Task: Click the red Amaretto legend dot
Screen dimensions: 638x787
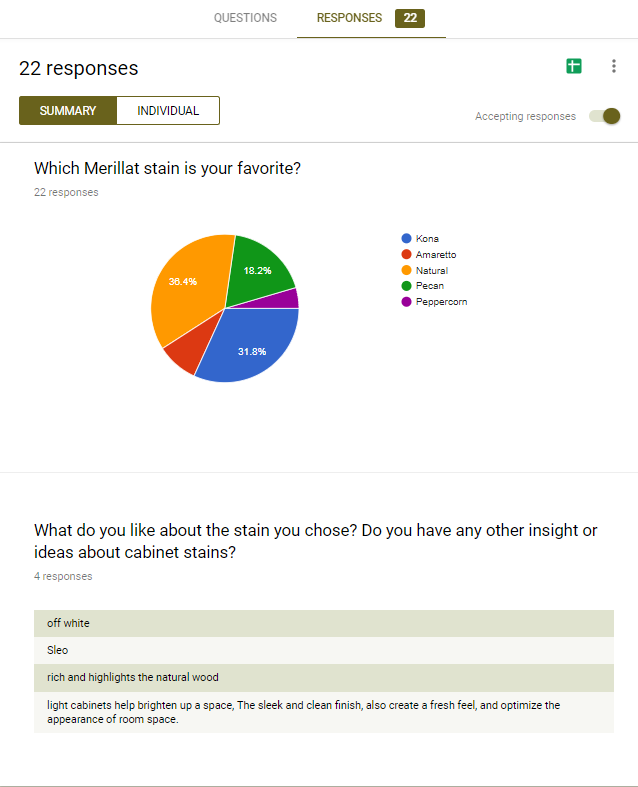Action: pyautogui.click(x=406, y=255)
